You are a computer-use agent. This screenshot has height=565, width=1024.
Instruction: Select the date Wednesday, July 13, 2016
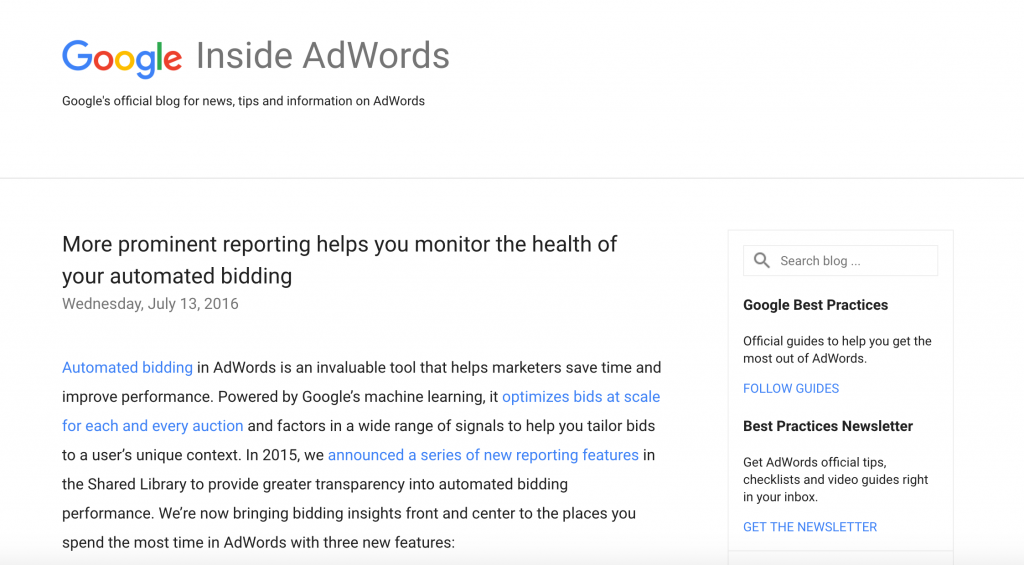(x=150, y=304)
